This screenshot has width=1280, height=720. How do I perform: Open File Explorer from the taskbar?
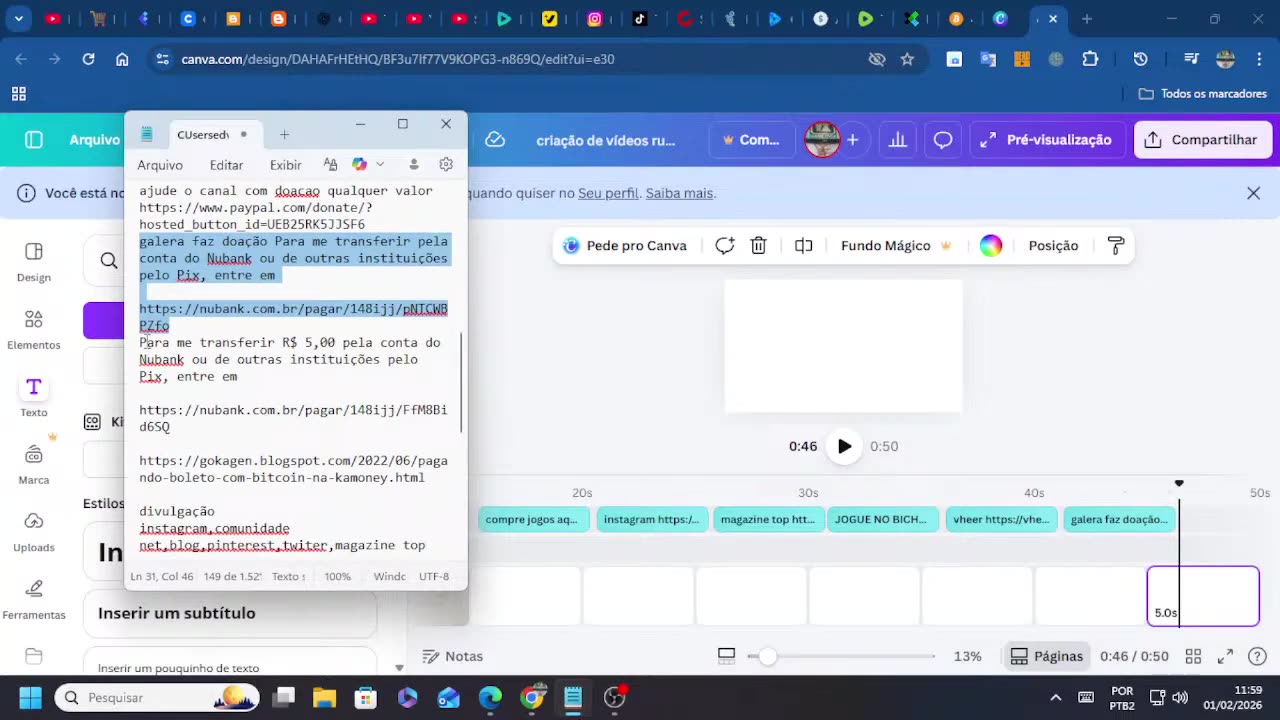[x=323, y=698]
